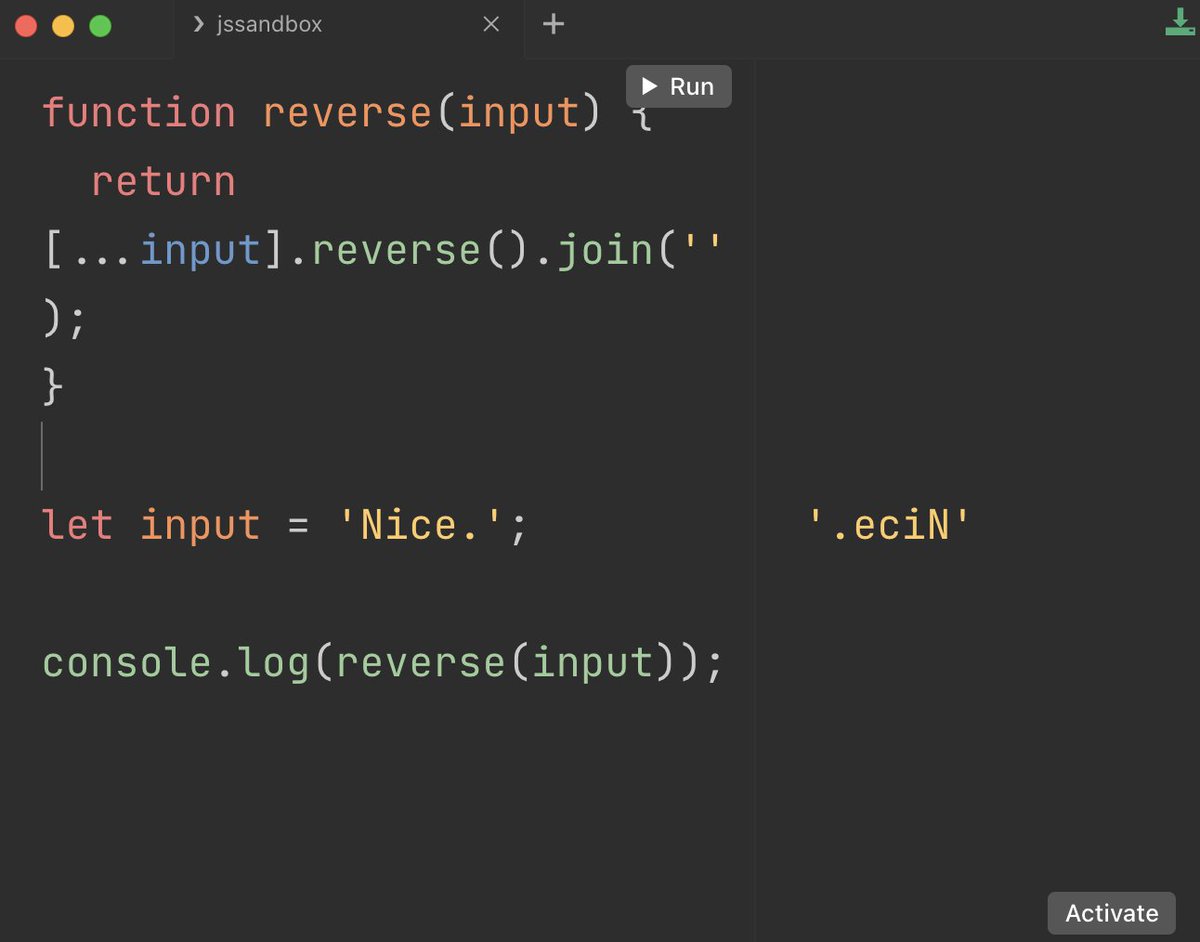Viewport: 1200px width, 942px height.
Task: Click the 'join' method call in the code
Action: (x=606, y=250)
